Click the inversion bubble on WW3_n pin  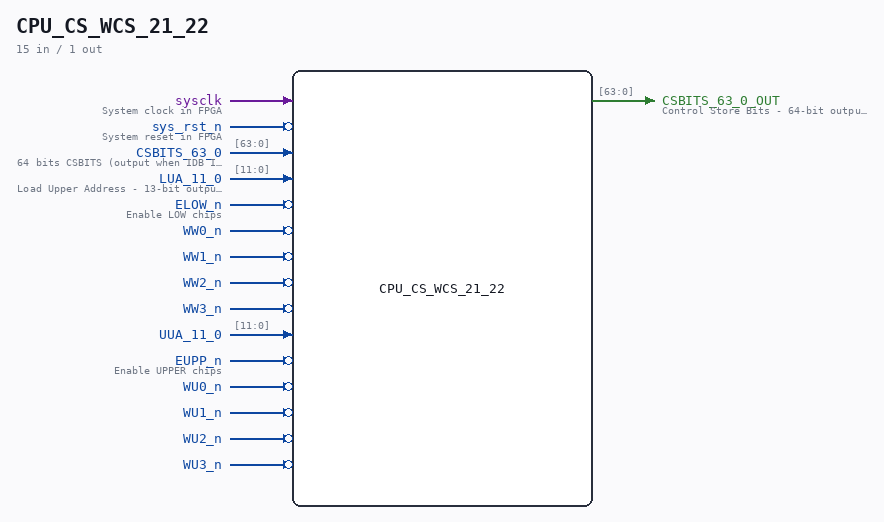click(x=288, y=309)
